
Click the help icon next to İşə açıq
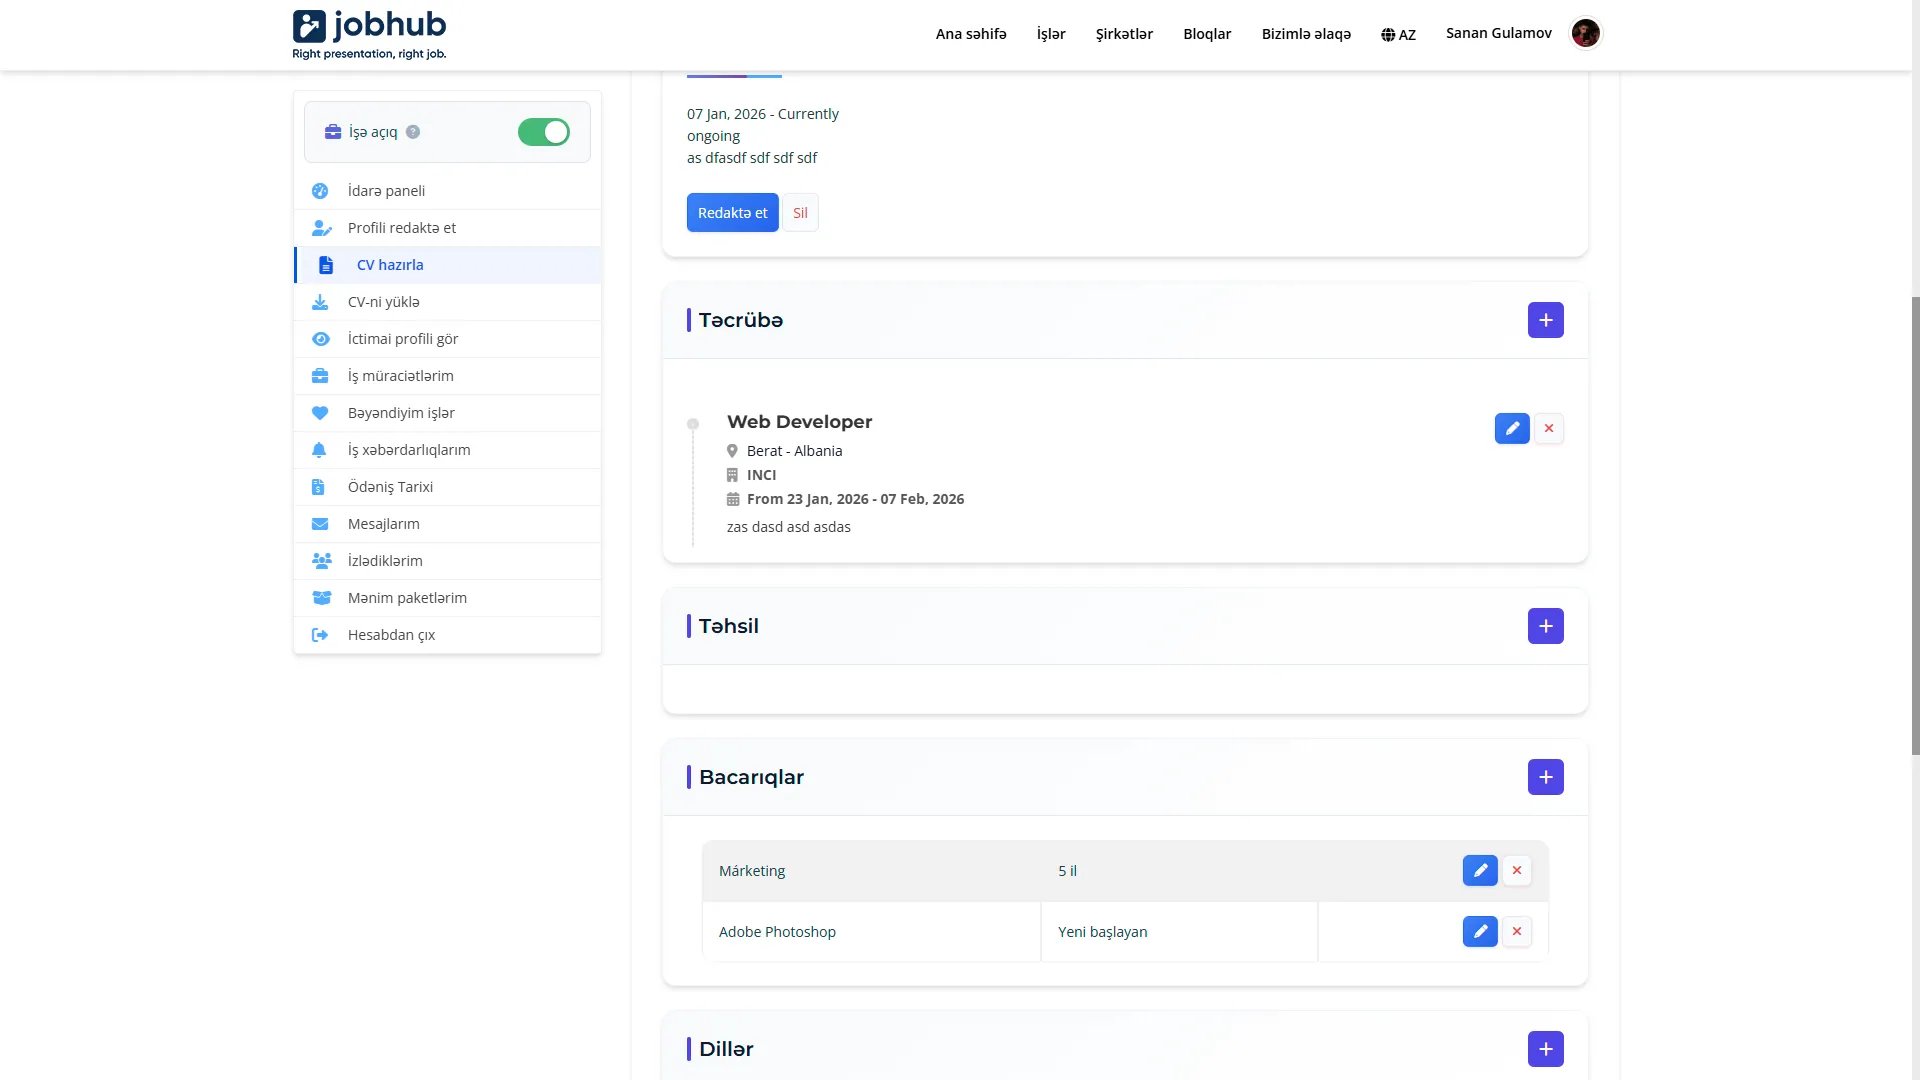(x=413, y=132)
